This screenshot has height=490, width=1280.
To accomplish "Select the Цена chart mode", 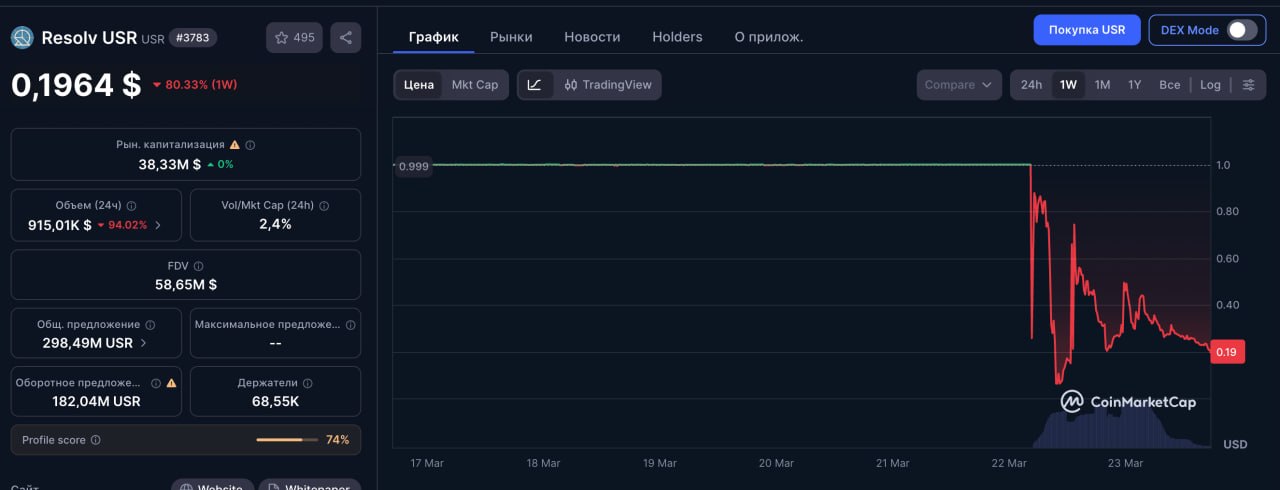I will [419, 85].
